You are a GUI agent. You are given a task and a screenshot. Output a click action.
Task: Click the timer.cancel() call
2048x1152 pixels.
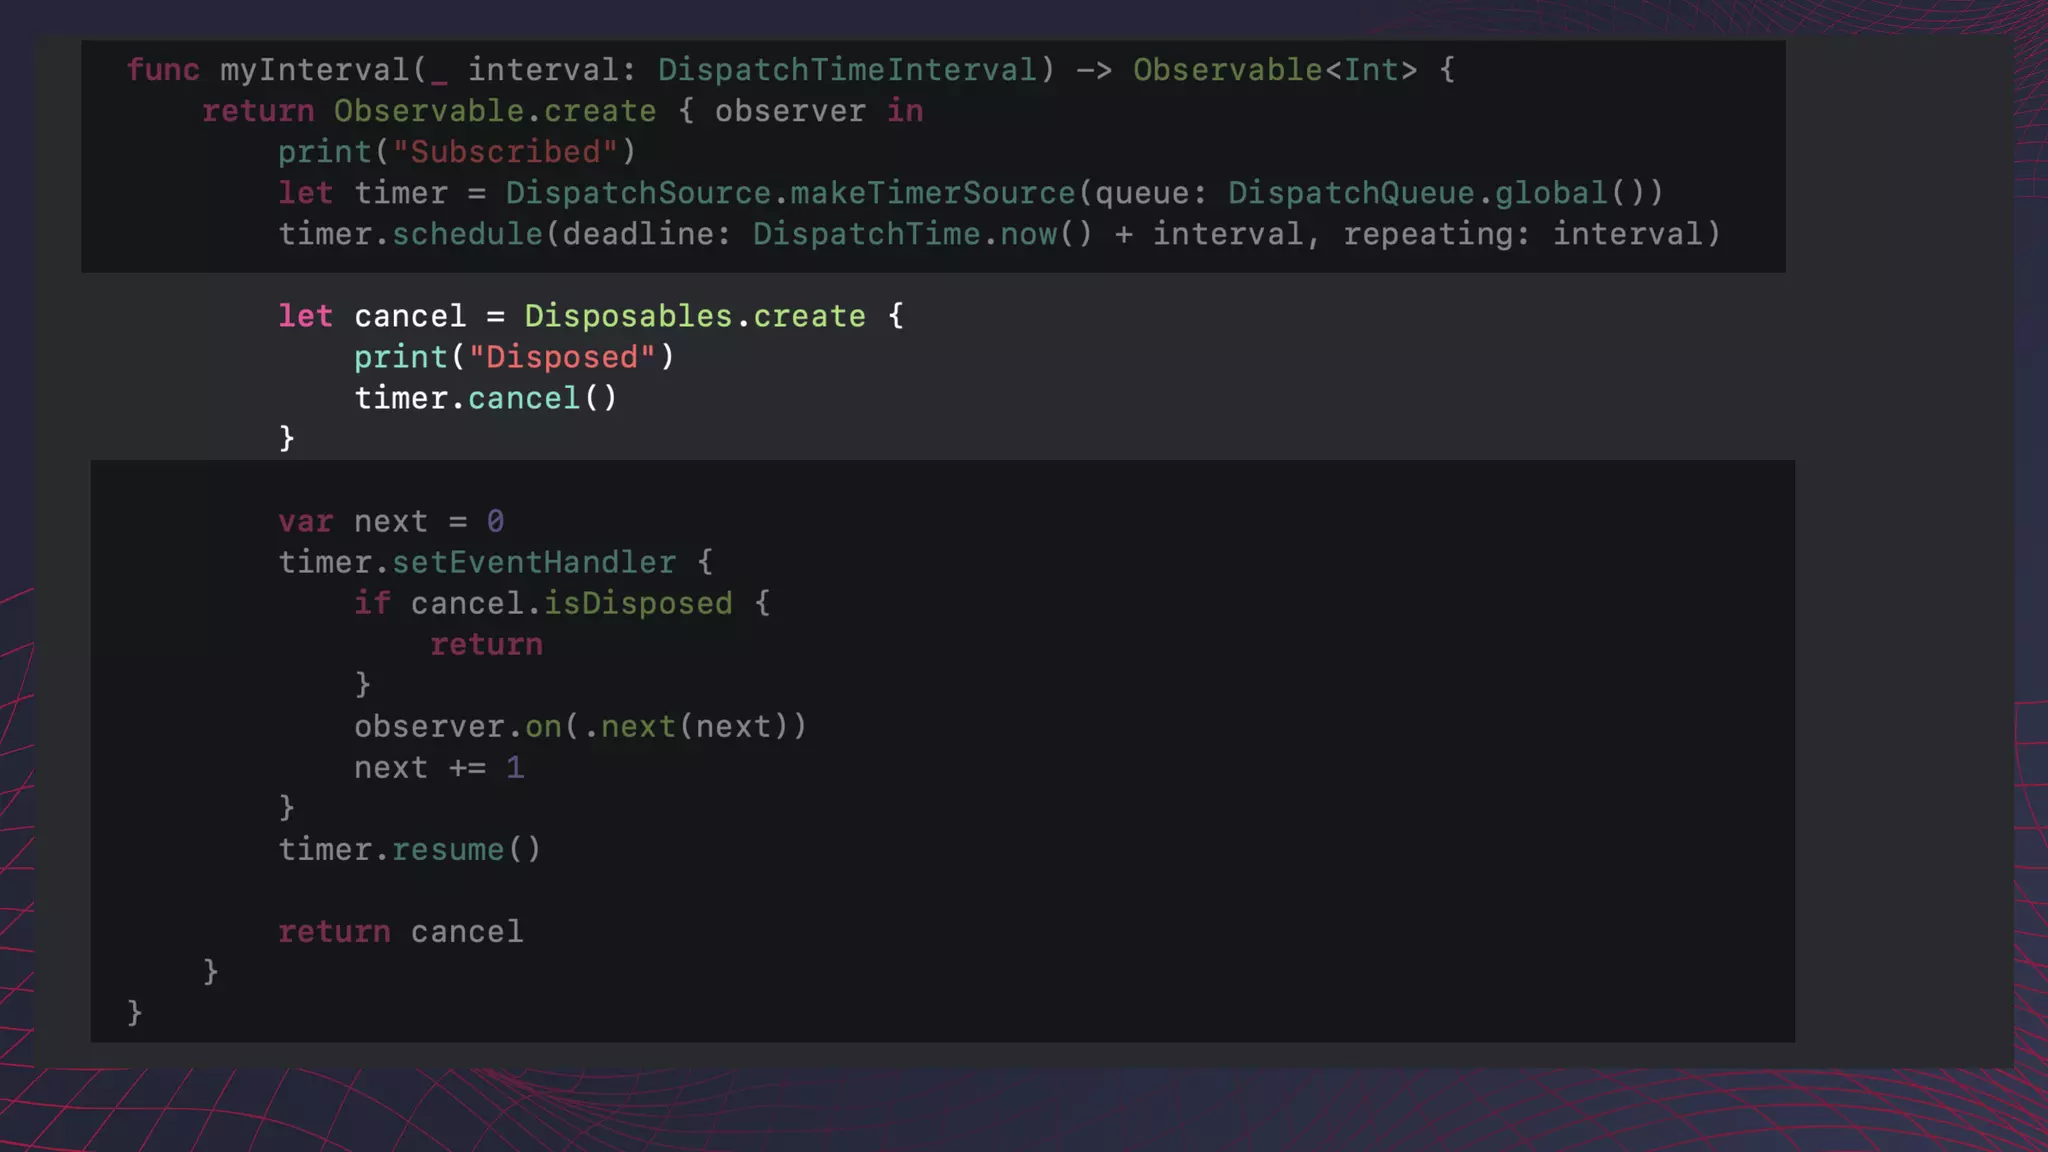click(486, 398)
